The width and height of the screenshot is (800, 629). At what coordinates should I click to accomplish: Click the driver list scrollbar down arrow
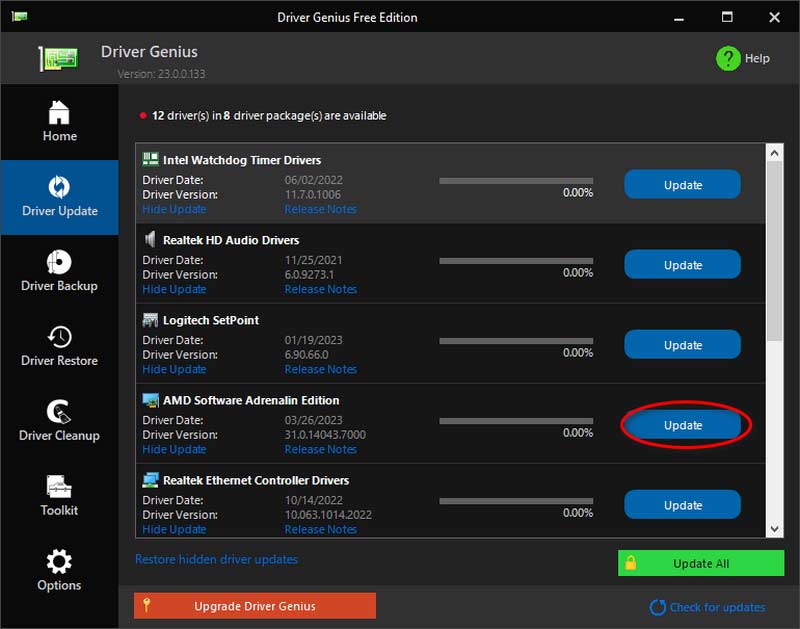click(x=774, y=529)
